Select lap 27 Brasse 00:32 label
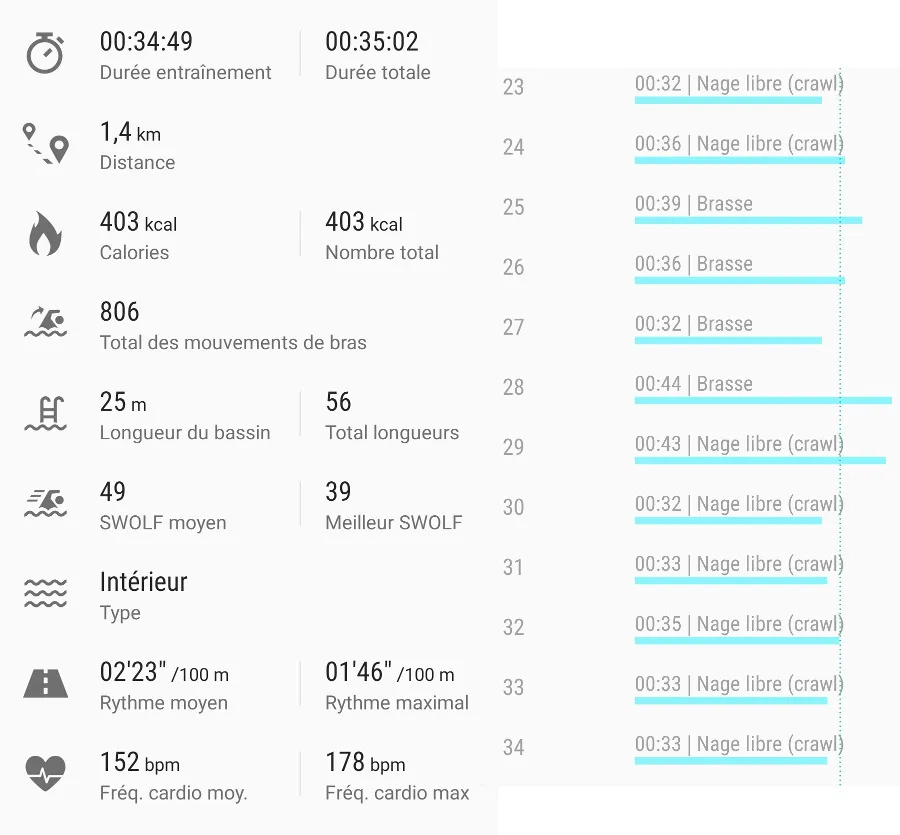The width and height of the screenshot is (900, 835). 693,324
